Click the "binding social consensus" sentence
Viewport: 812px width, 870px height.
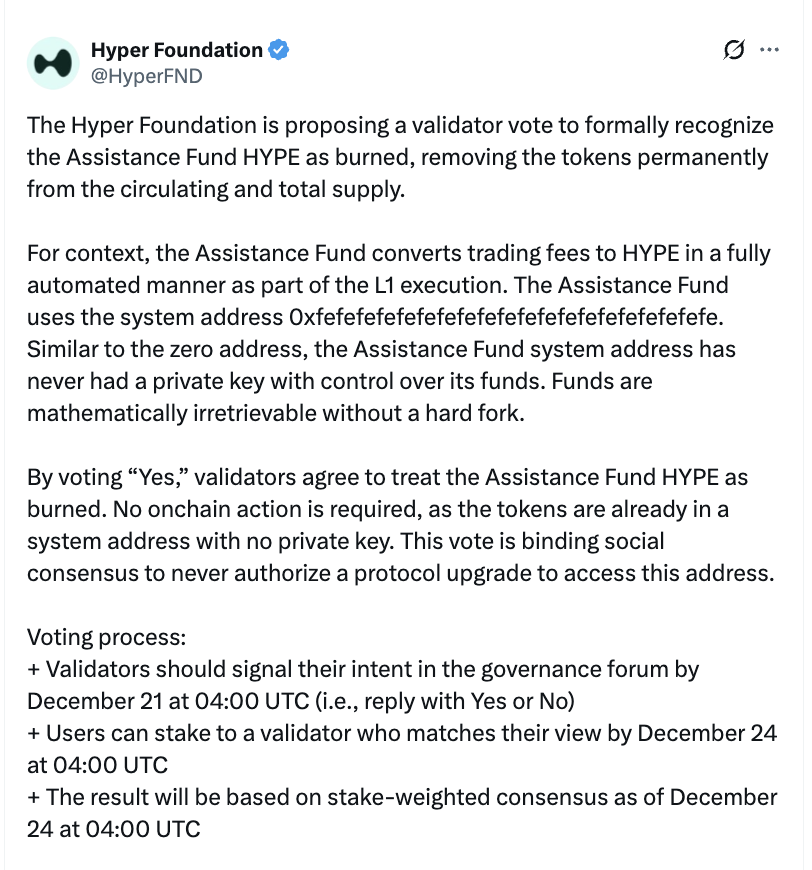(400, 573)
